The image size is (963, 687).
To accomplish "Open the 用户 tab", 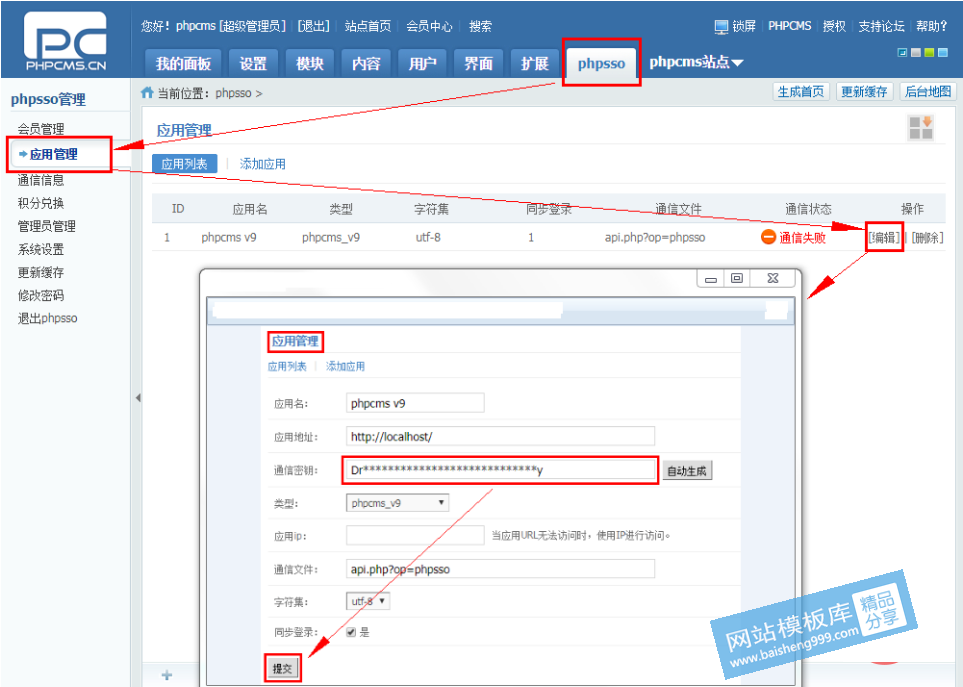I will pyautogui.click(x=423, y=63).
